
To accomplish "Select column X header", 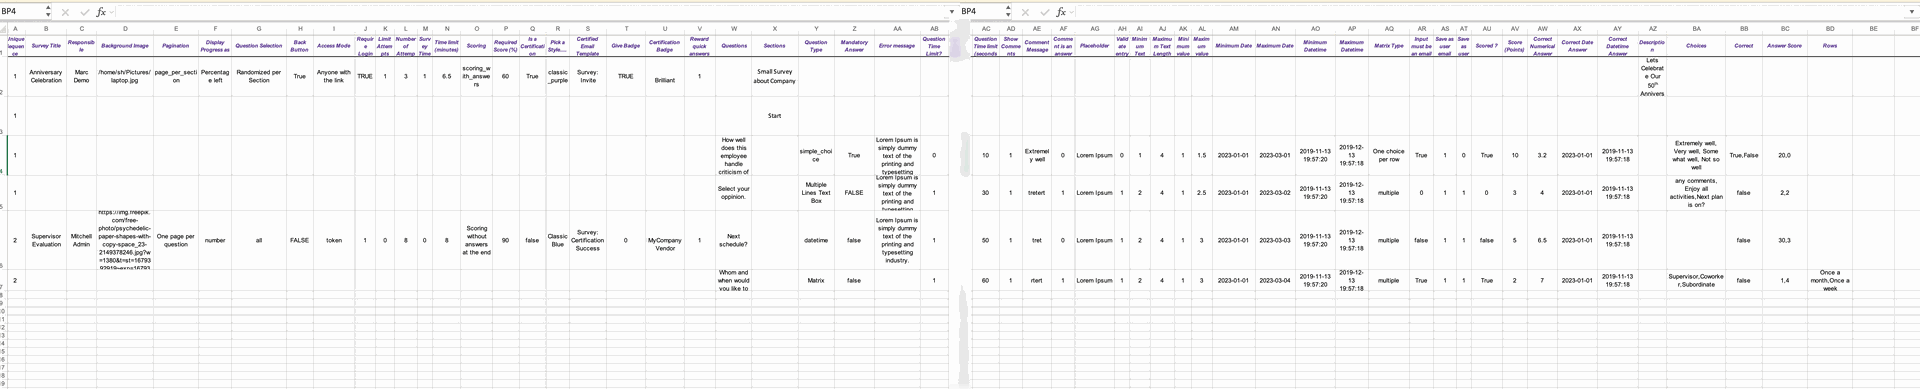I will [x=774, y=29].
